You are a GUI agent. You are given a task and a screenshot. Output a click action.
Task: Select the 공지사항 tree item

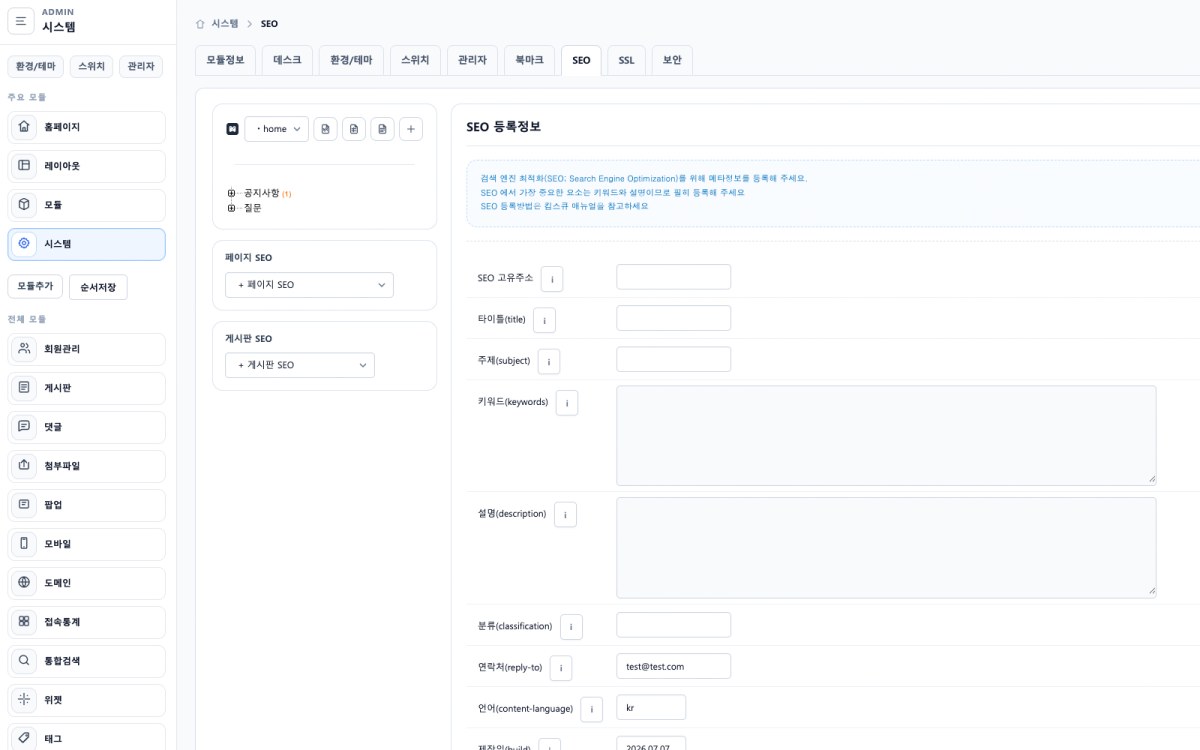point(262,193)
